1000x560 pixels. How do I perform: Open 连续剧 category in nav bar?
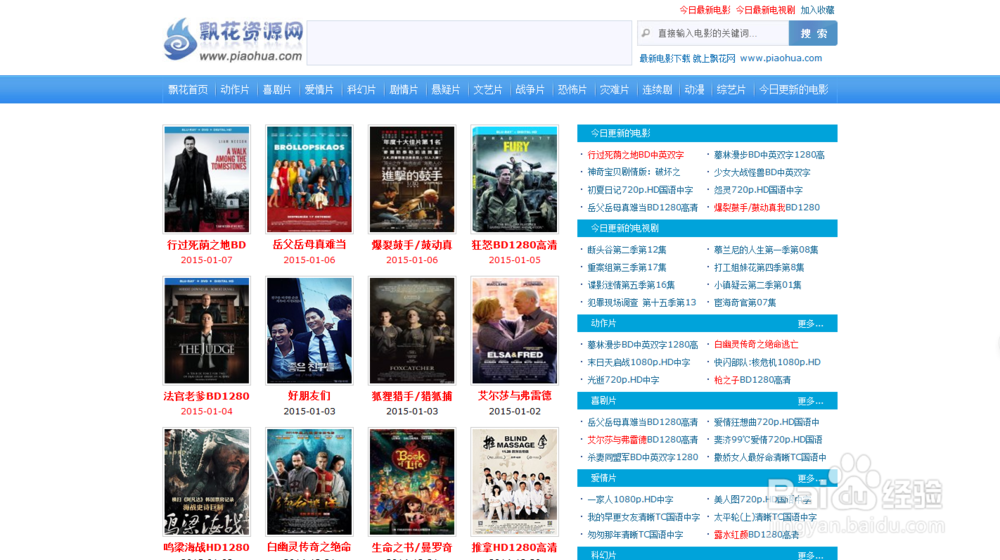point(657,90)
